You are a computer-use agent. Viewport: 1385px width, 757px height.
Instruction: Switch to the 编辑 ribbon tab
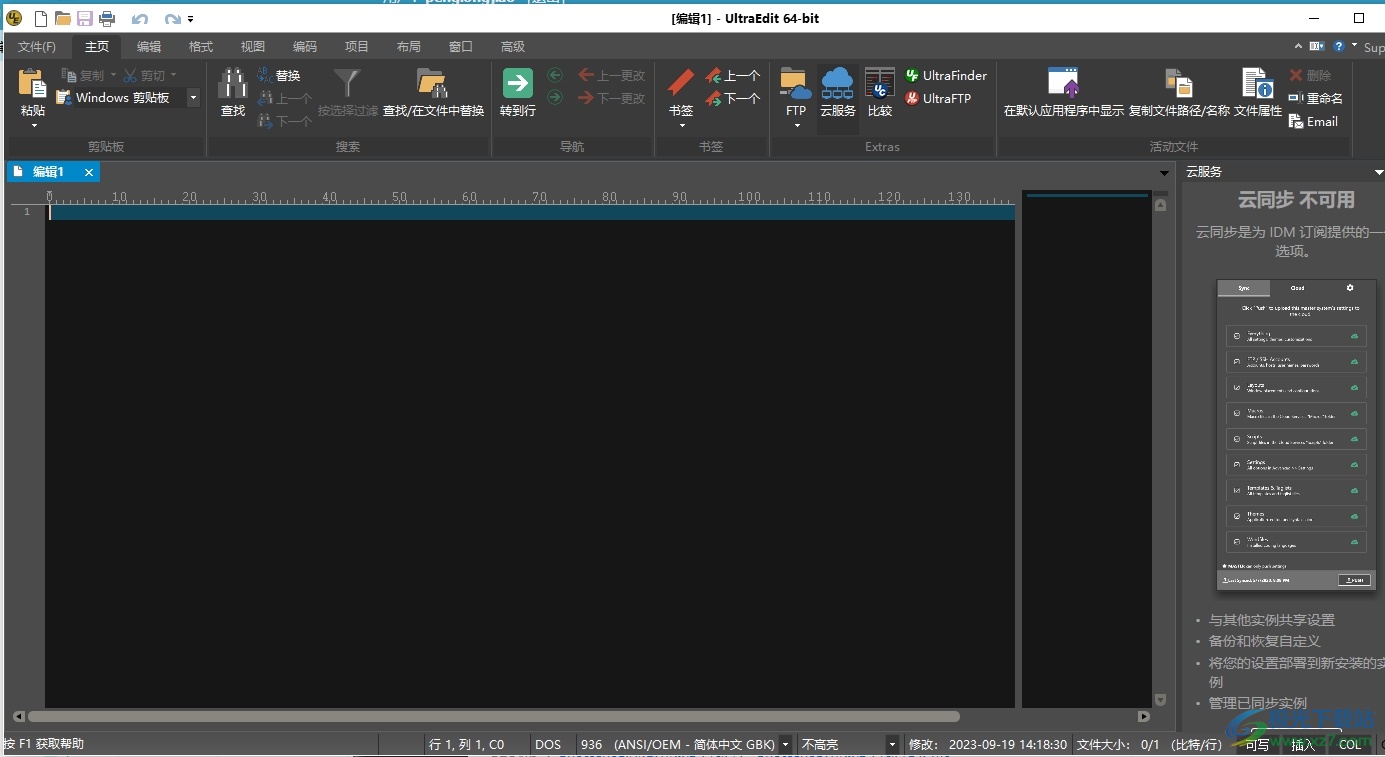point(149,46)
